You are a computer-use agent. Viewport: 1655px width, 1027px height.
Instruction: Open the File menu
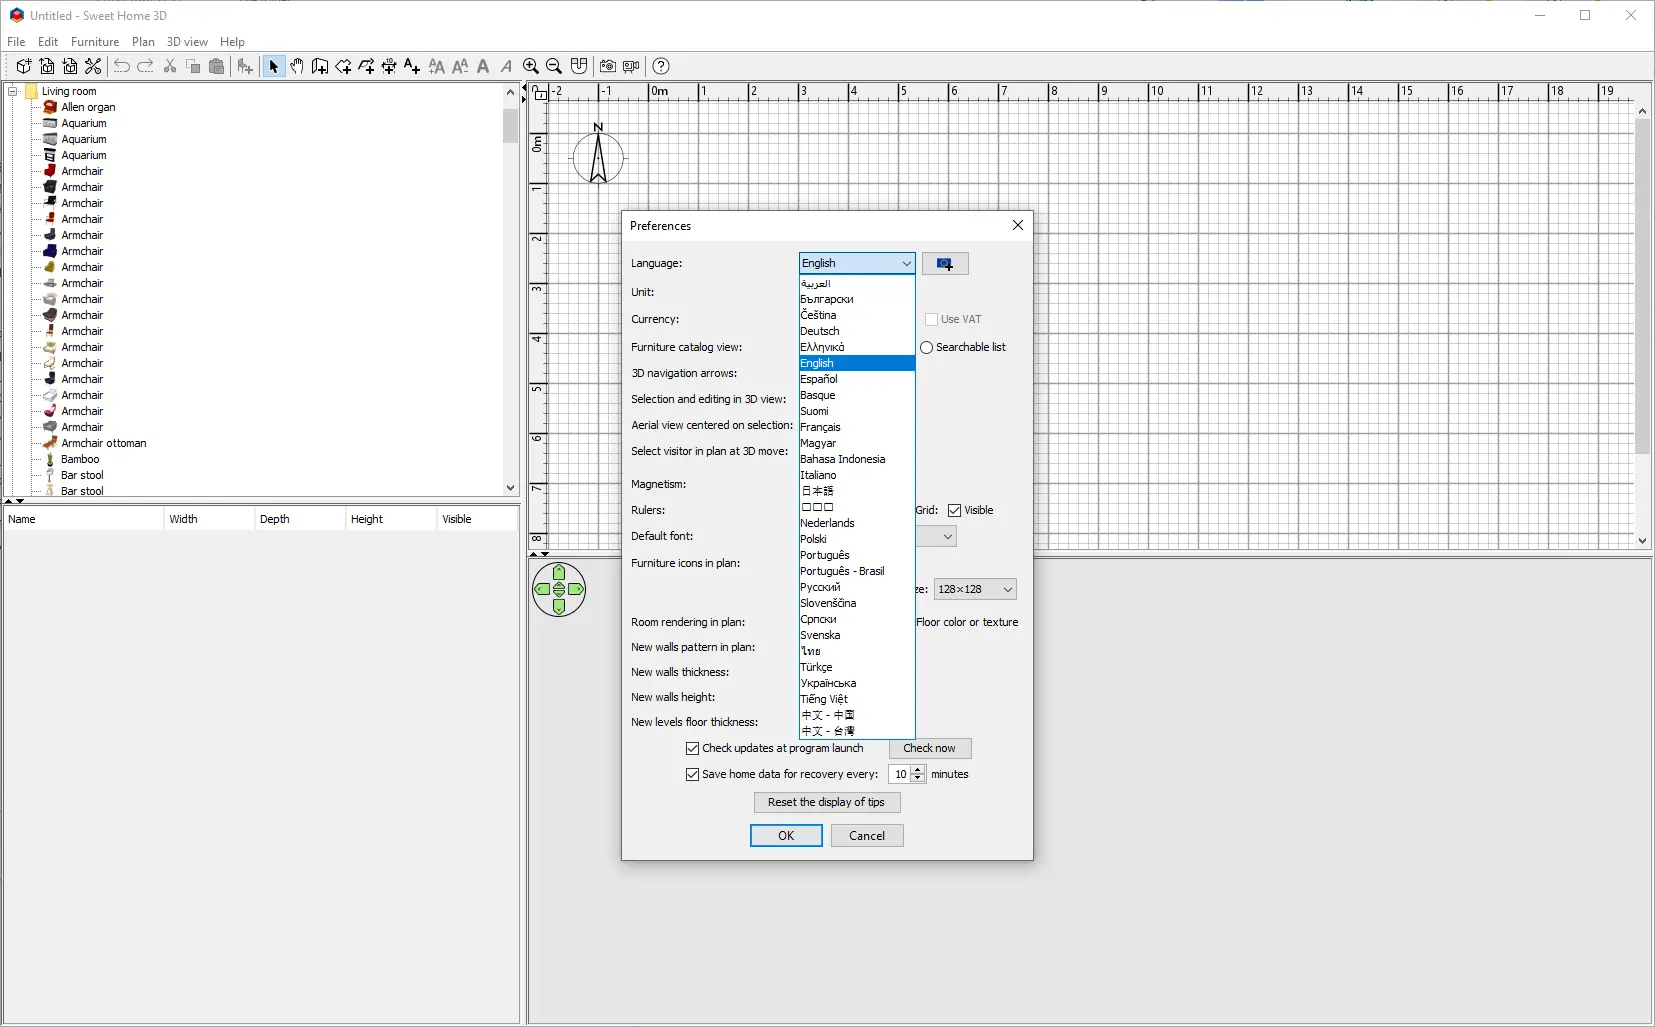tap(16, 42)
